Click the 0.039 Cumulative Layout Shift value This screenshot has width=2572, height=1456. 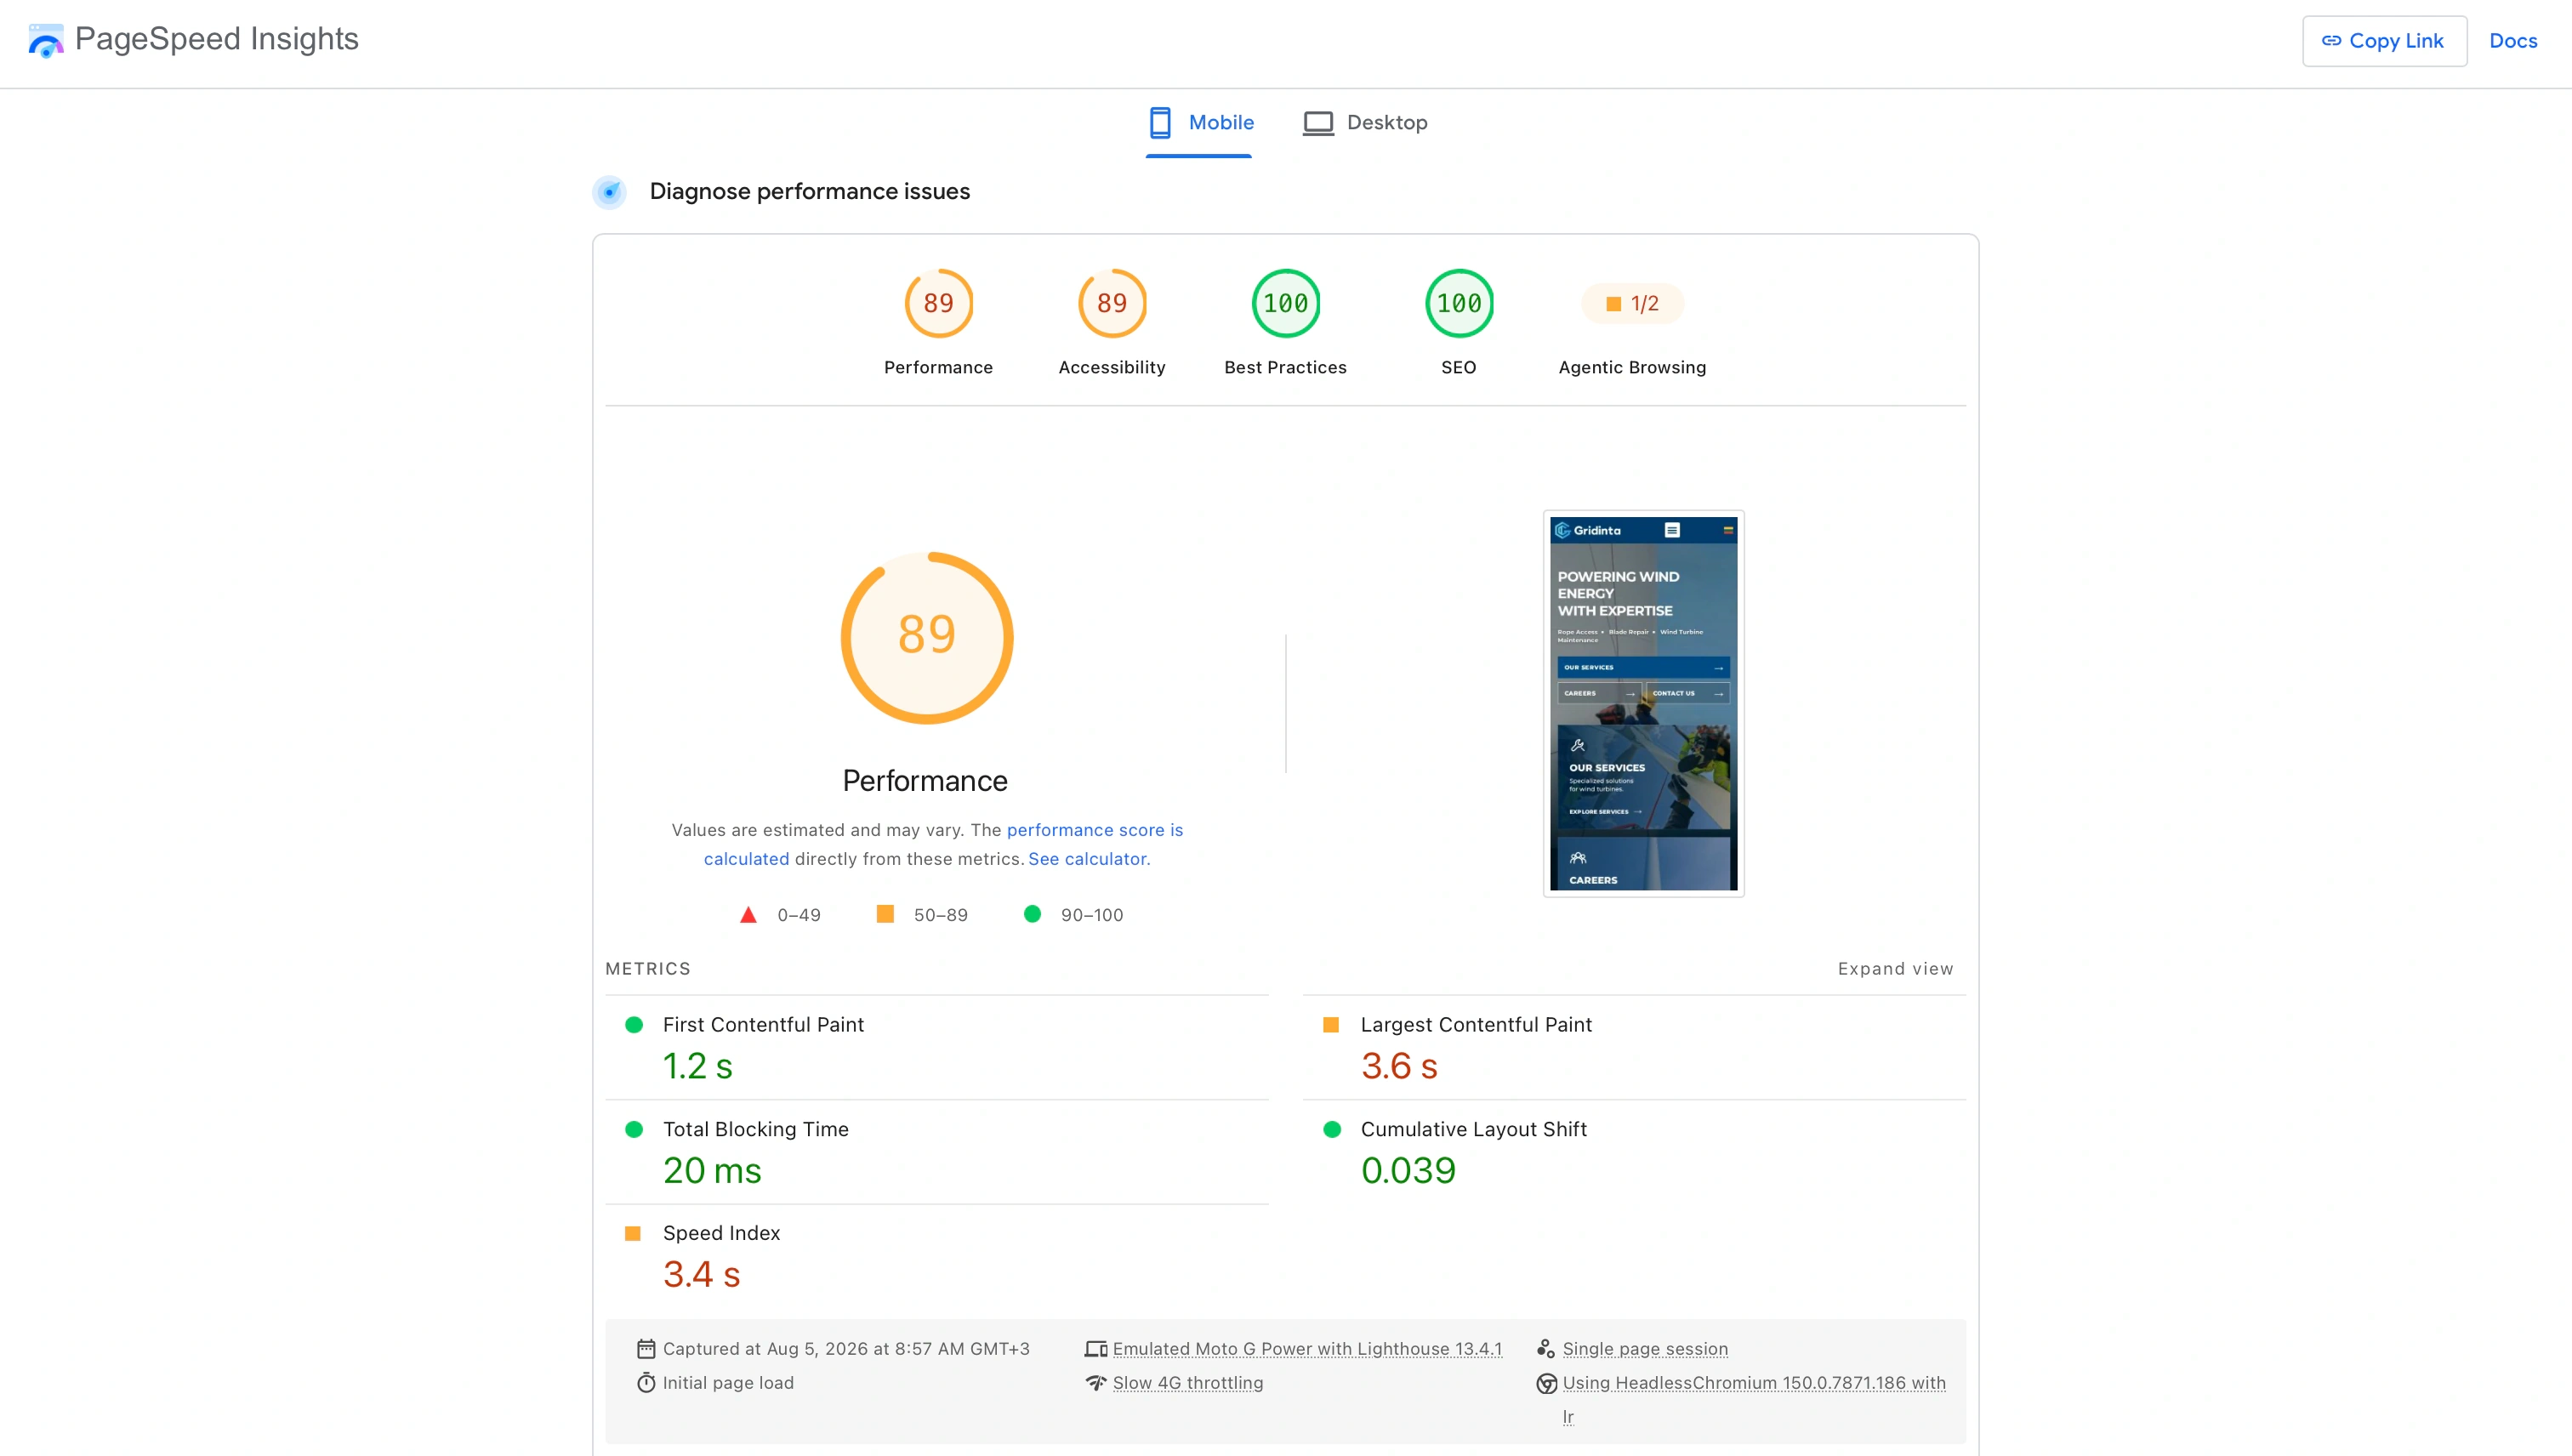click(1408, 1171)
